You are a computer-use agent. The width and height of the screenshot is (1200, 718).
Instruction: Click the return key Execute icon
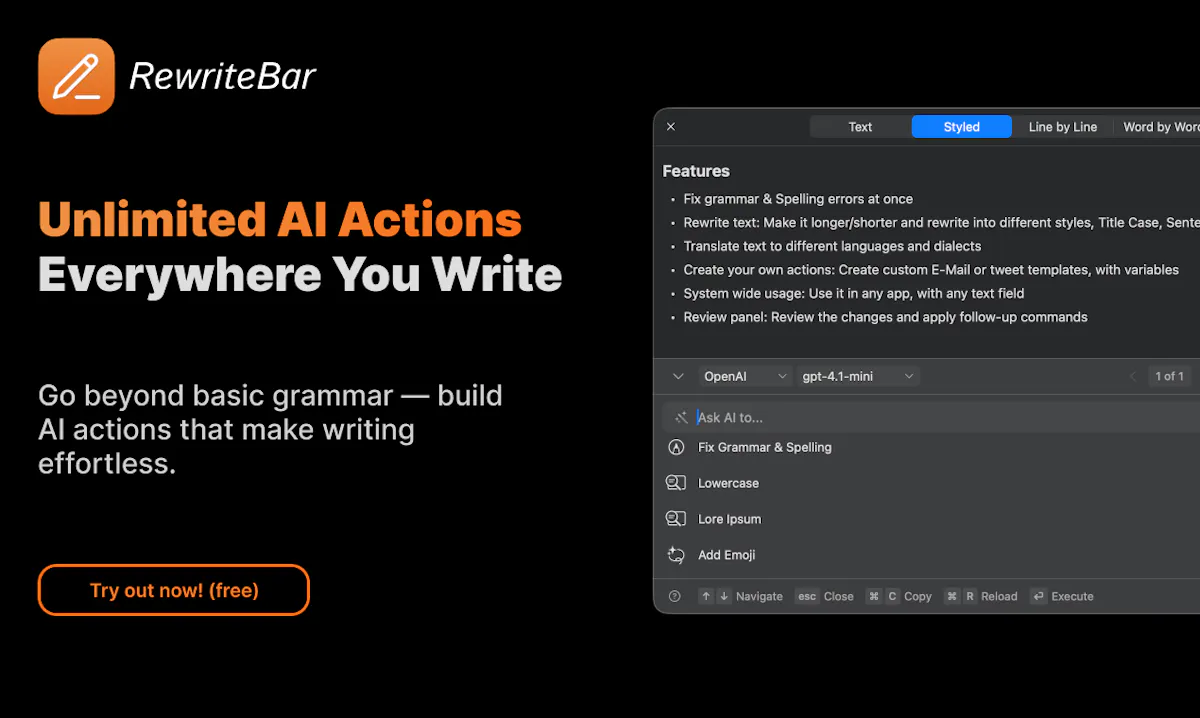1039,596
